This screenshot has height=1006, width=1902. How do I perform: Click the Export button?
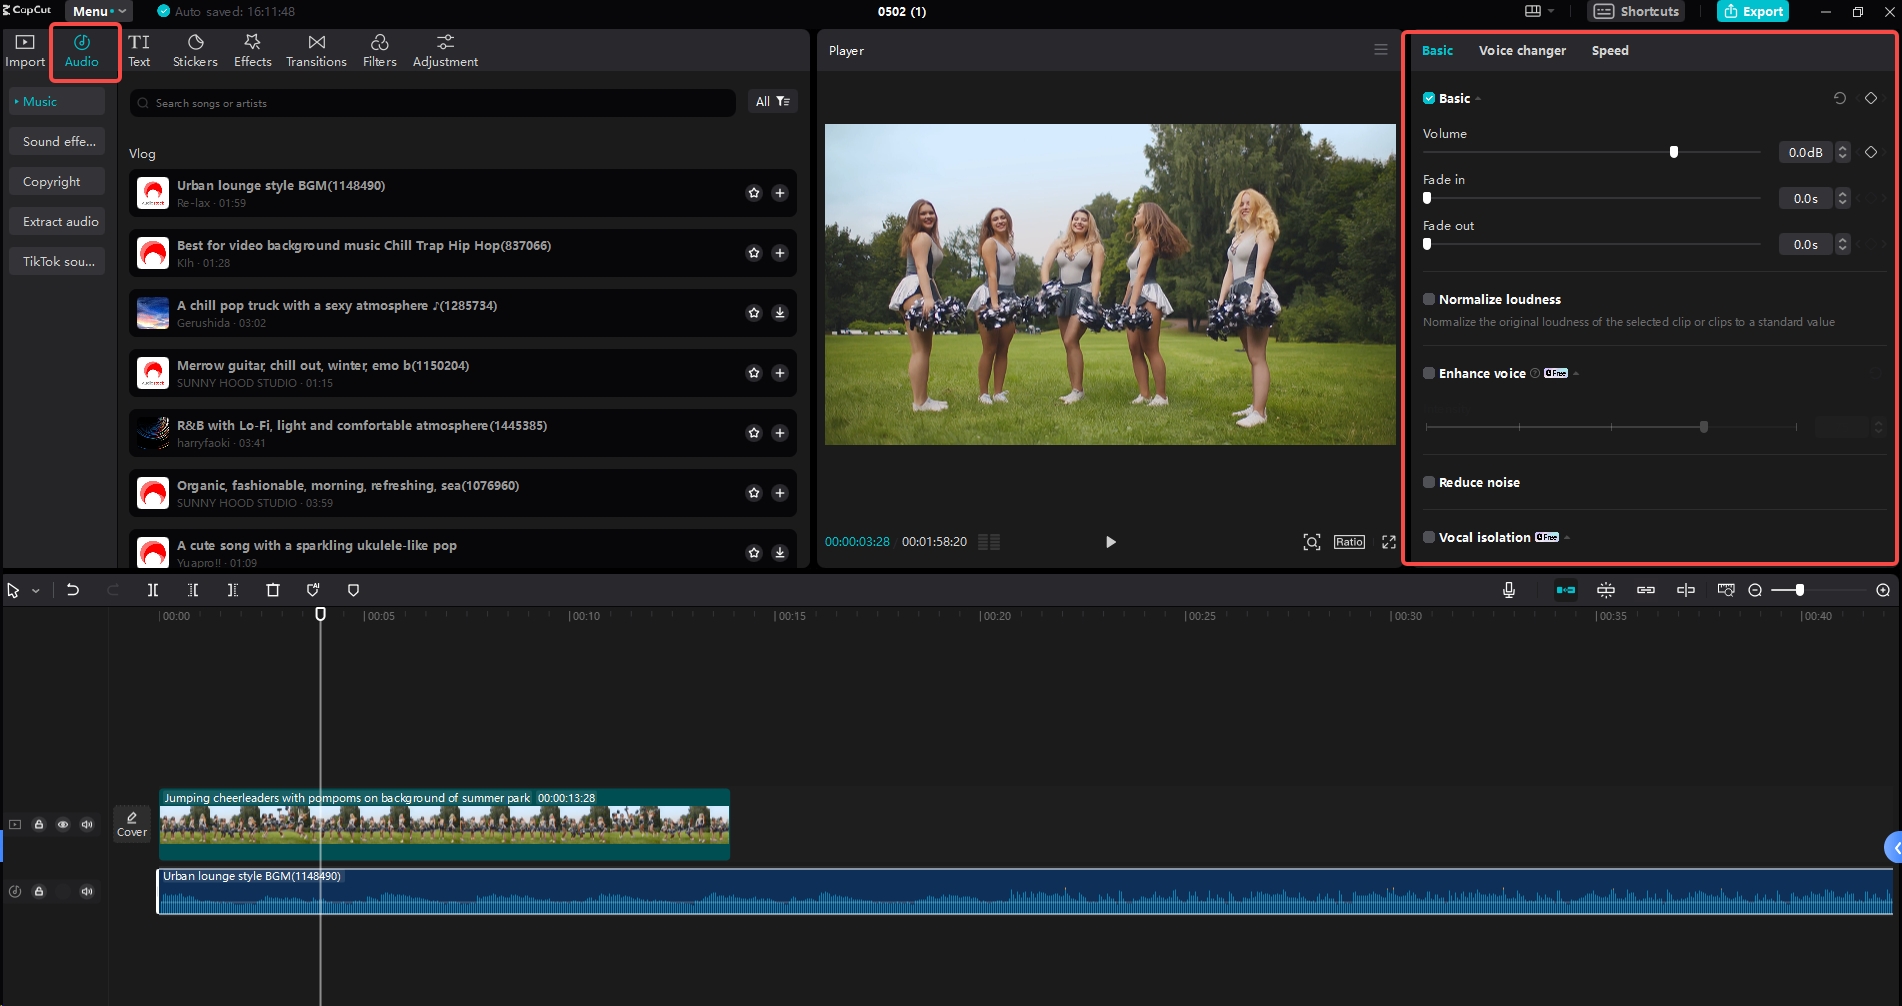[x=1753, y=12]
